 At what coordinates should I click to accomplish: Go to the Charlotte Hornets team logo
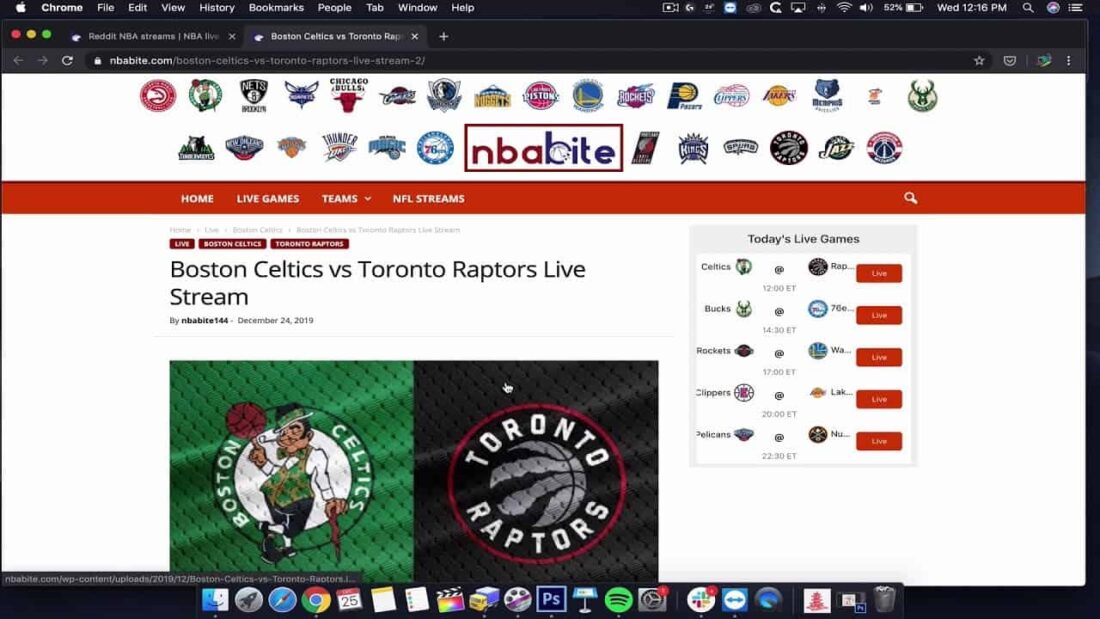[302, 94]
